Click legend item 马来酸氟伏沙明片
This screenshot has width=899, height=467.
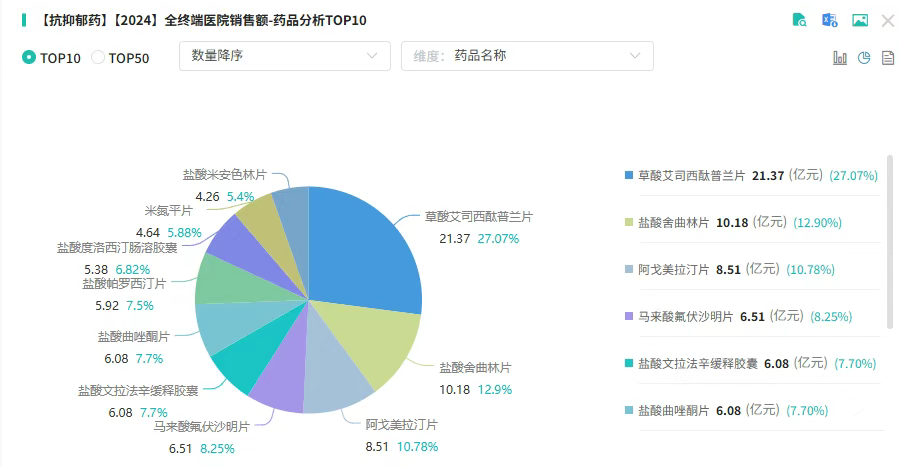click(738, 316)
